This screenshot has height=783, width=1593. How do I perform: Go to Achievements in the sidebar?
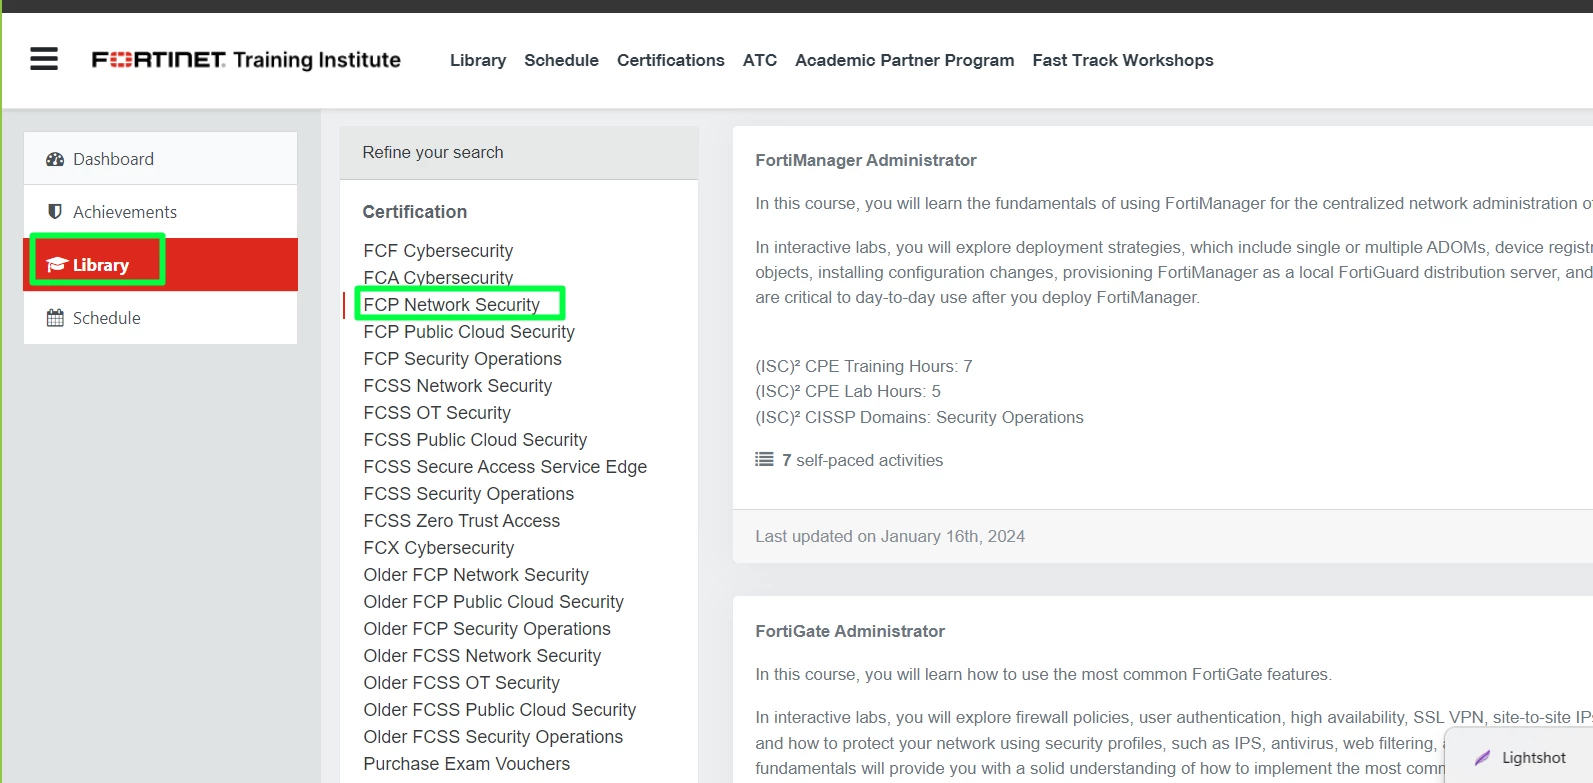pyautogui.click(x=161, y=212)
